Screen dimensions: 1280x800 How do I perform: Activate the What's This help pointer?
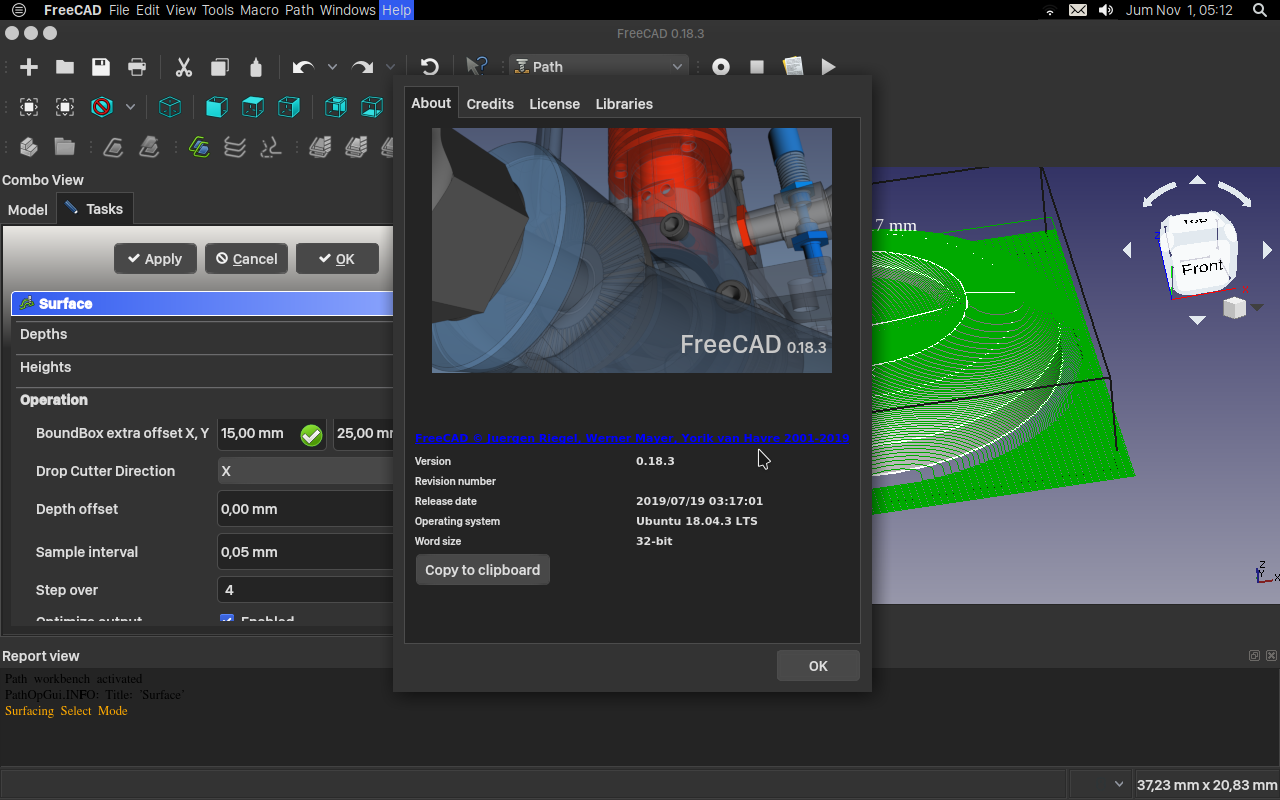(x=477, y=67)
